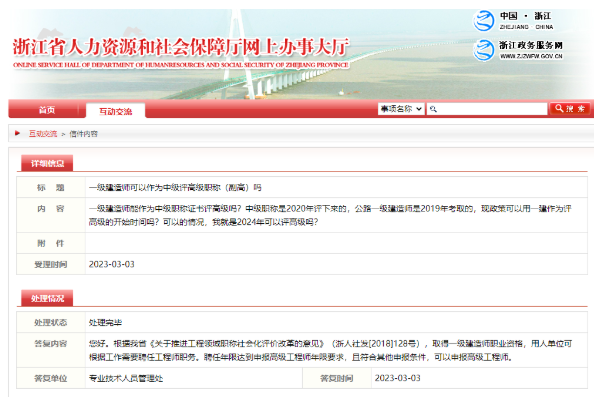Click the 处理完毕 status text

(105, 323)
